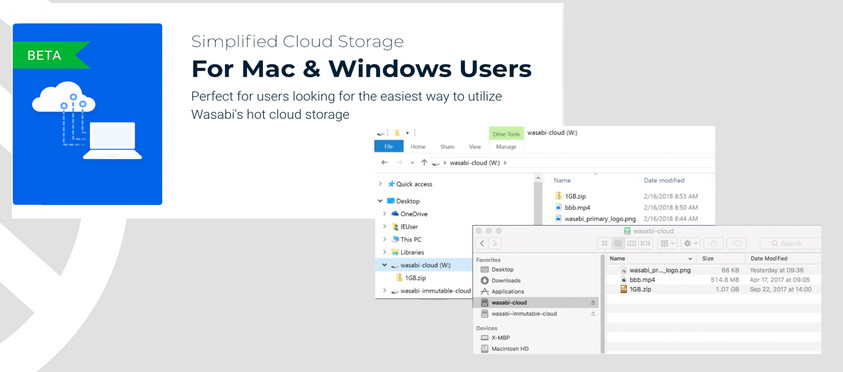The width and height of the screenshot is (843, 372).
Task: Click the This PC computer icon
Action: (x=395, y=239)
